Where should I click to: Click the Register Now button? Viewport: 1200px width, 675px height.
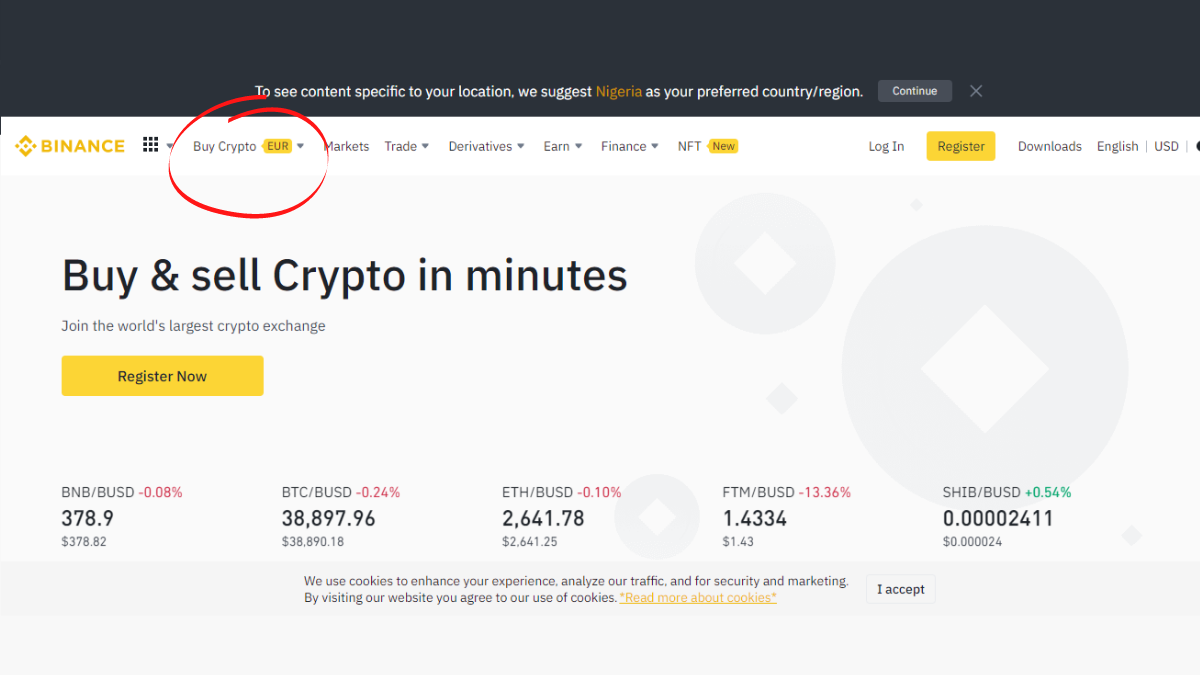pos(162,376)
